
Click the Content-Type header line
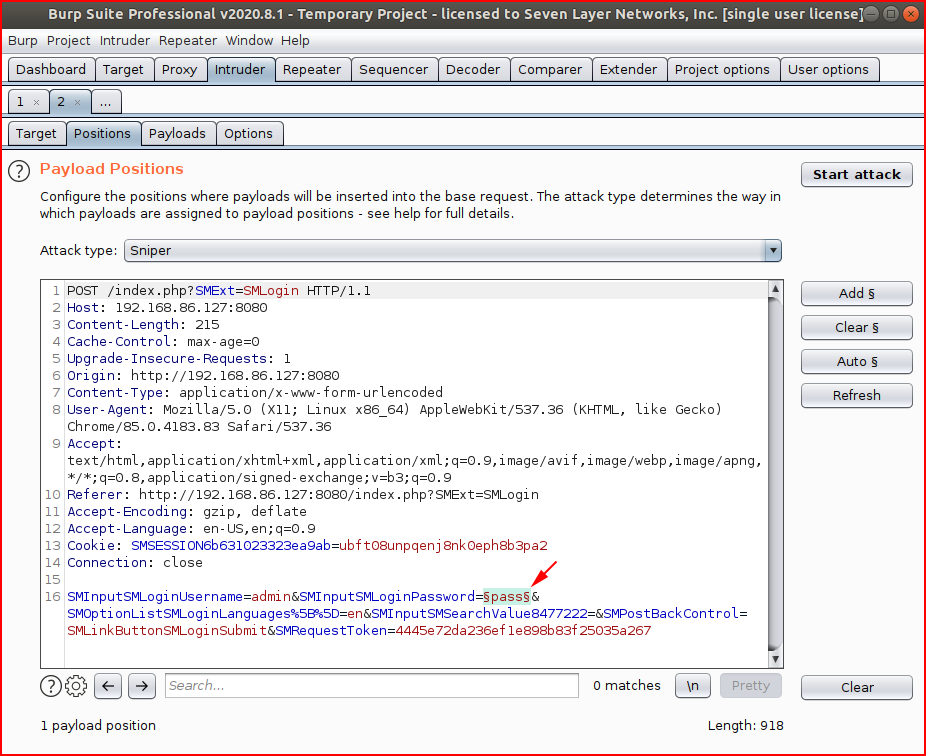click(x=255, y=393)
